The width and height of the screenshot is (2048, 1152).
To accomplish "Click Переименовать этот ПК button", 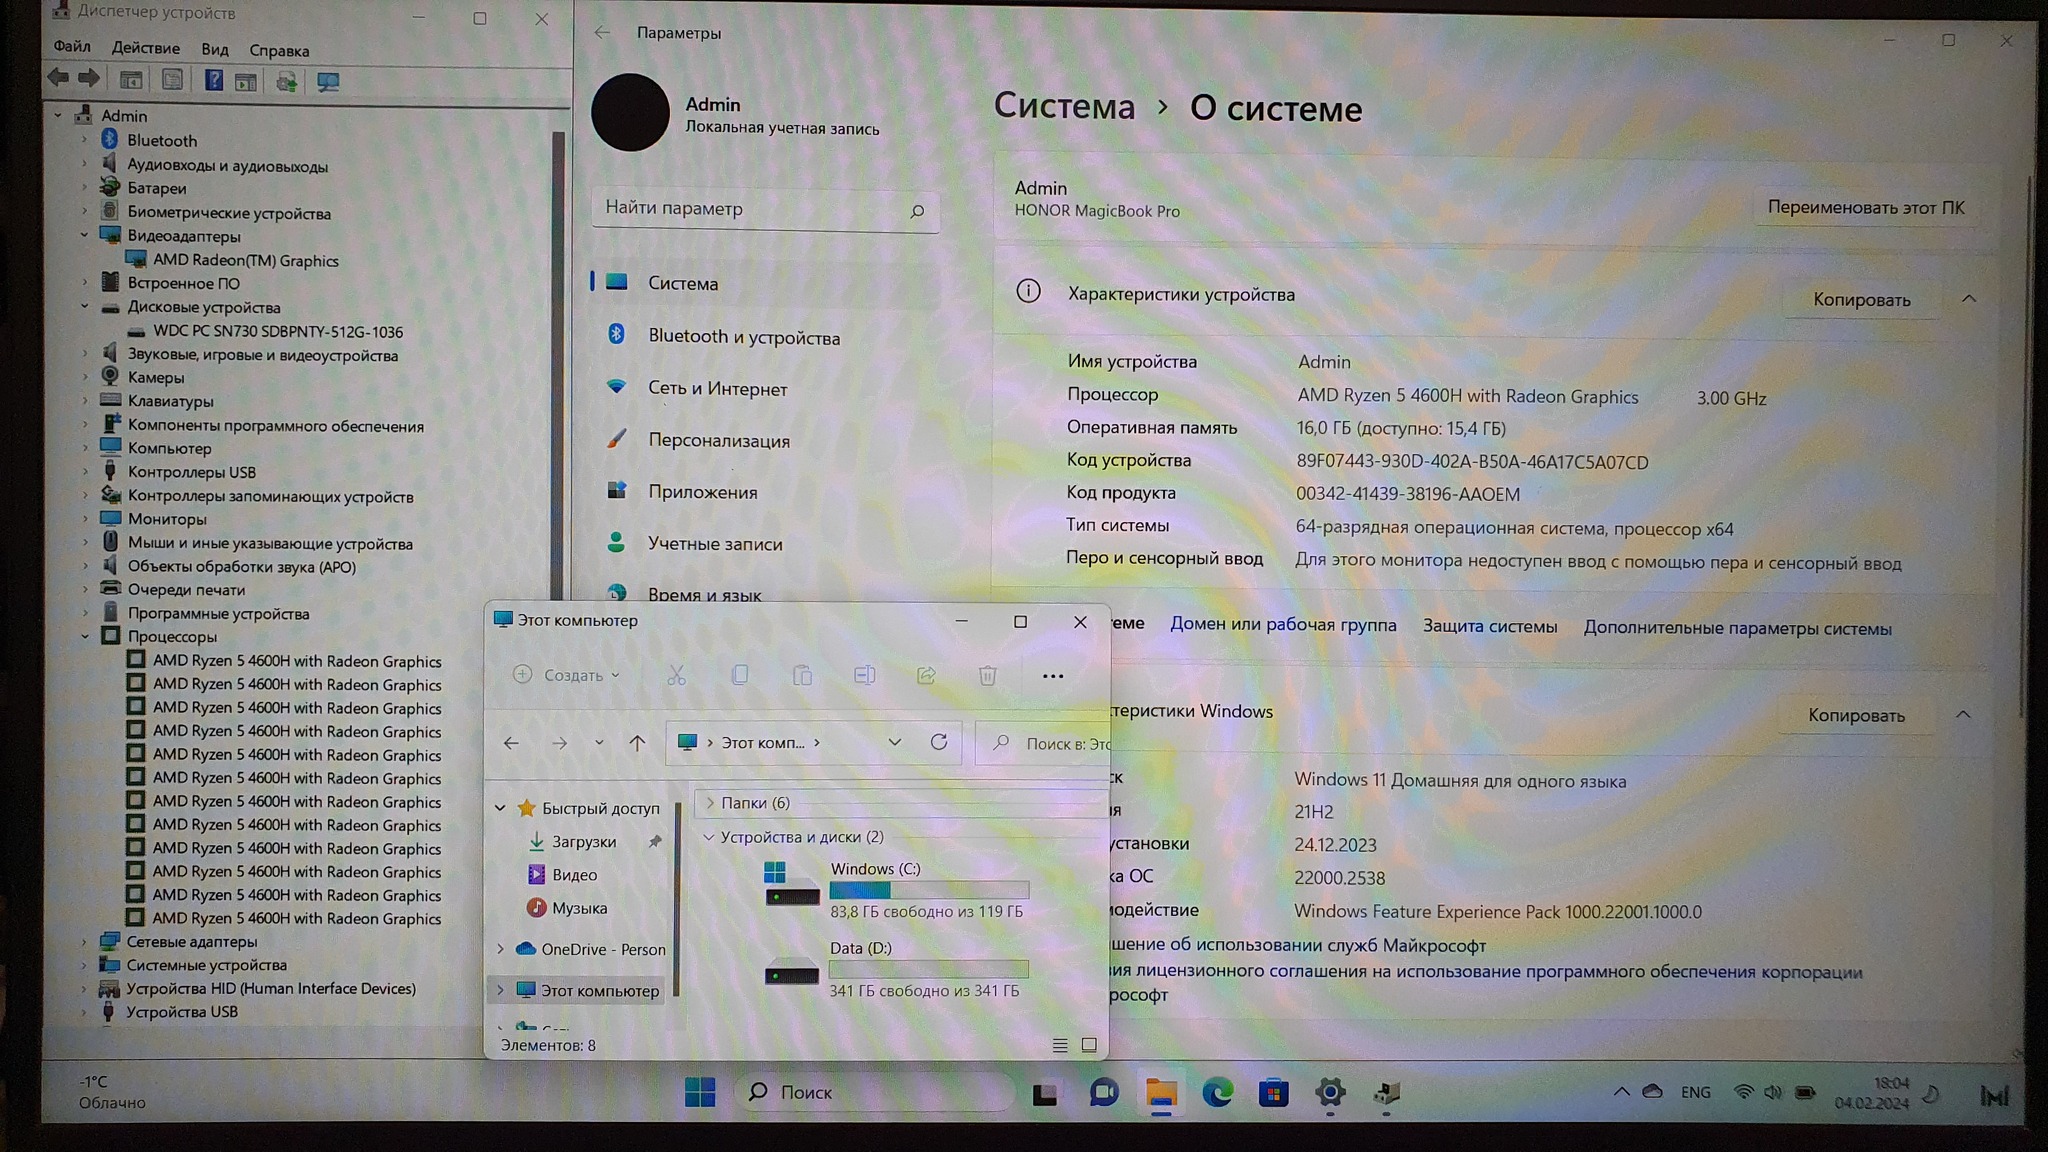I will tap(1865, 207).
